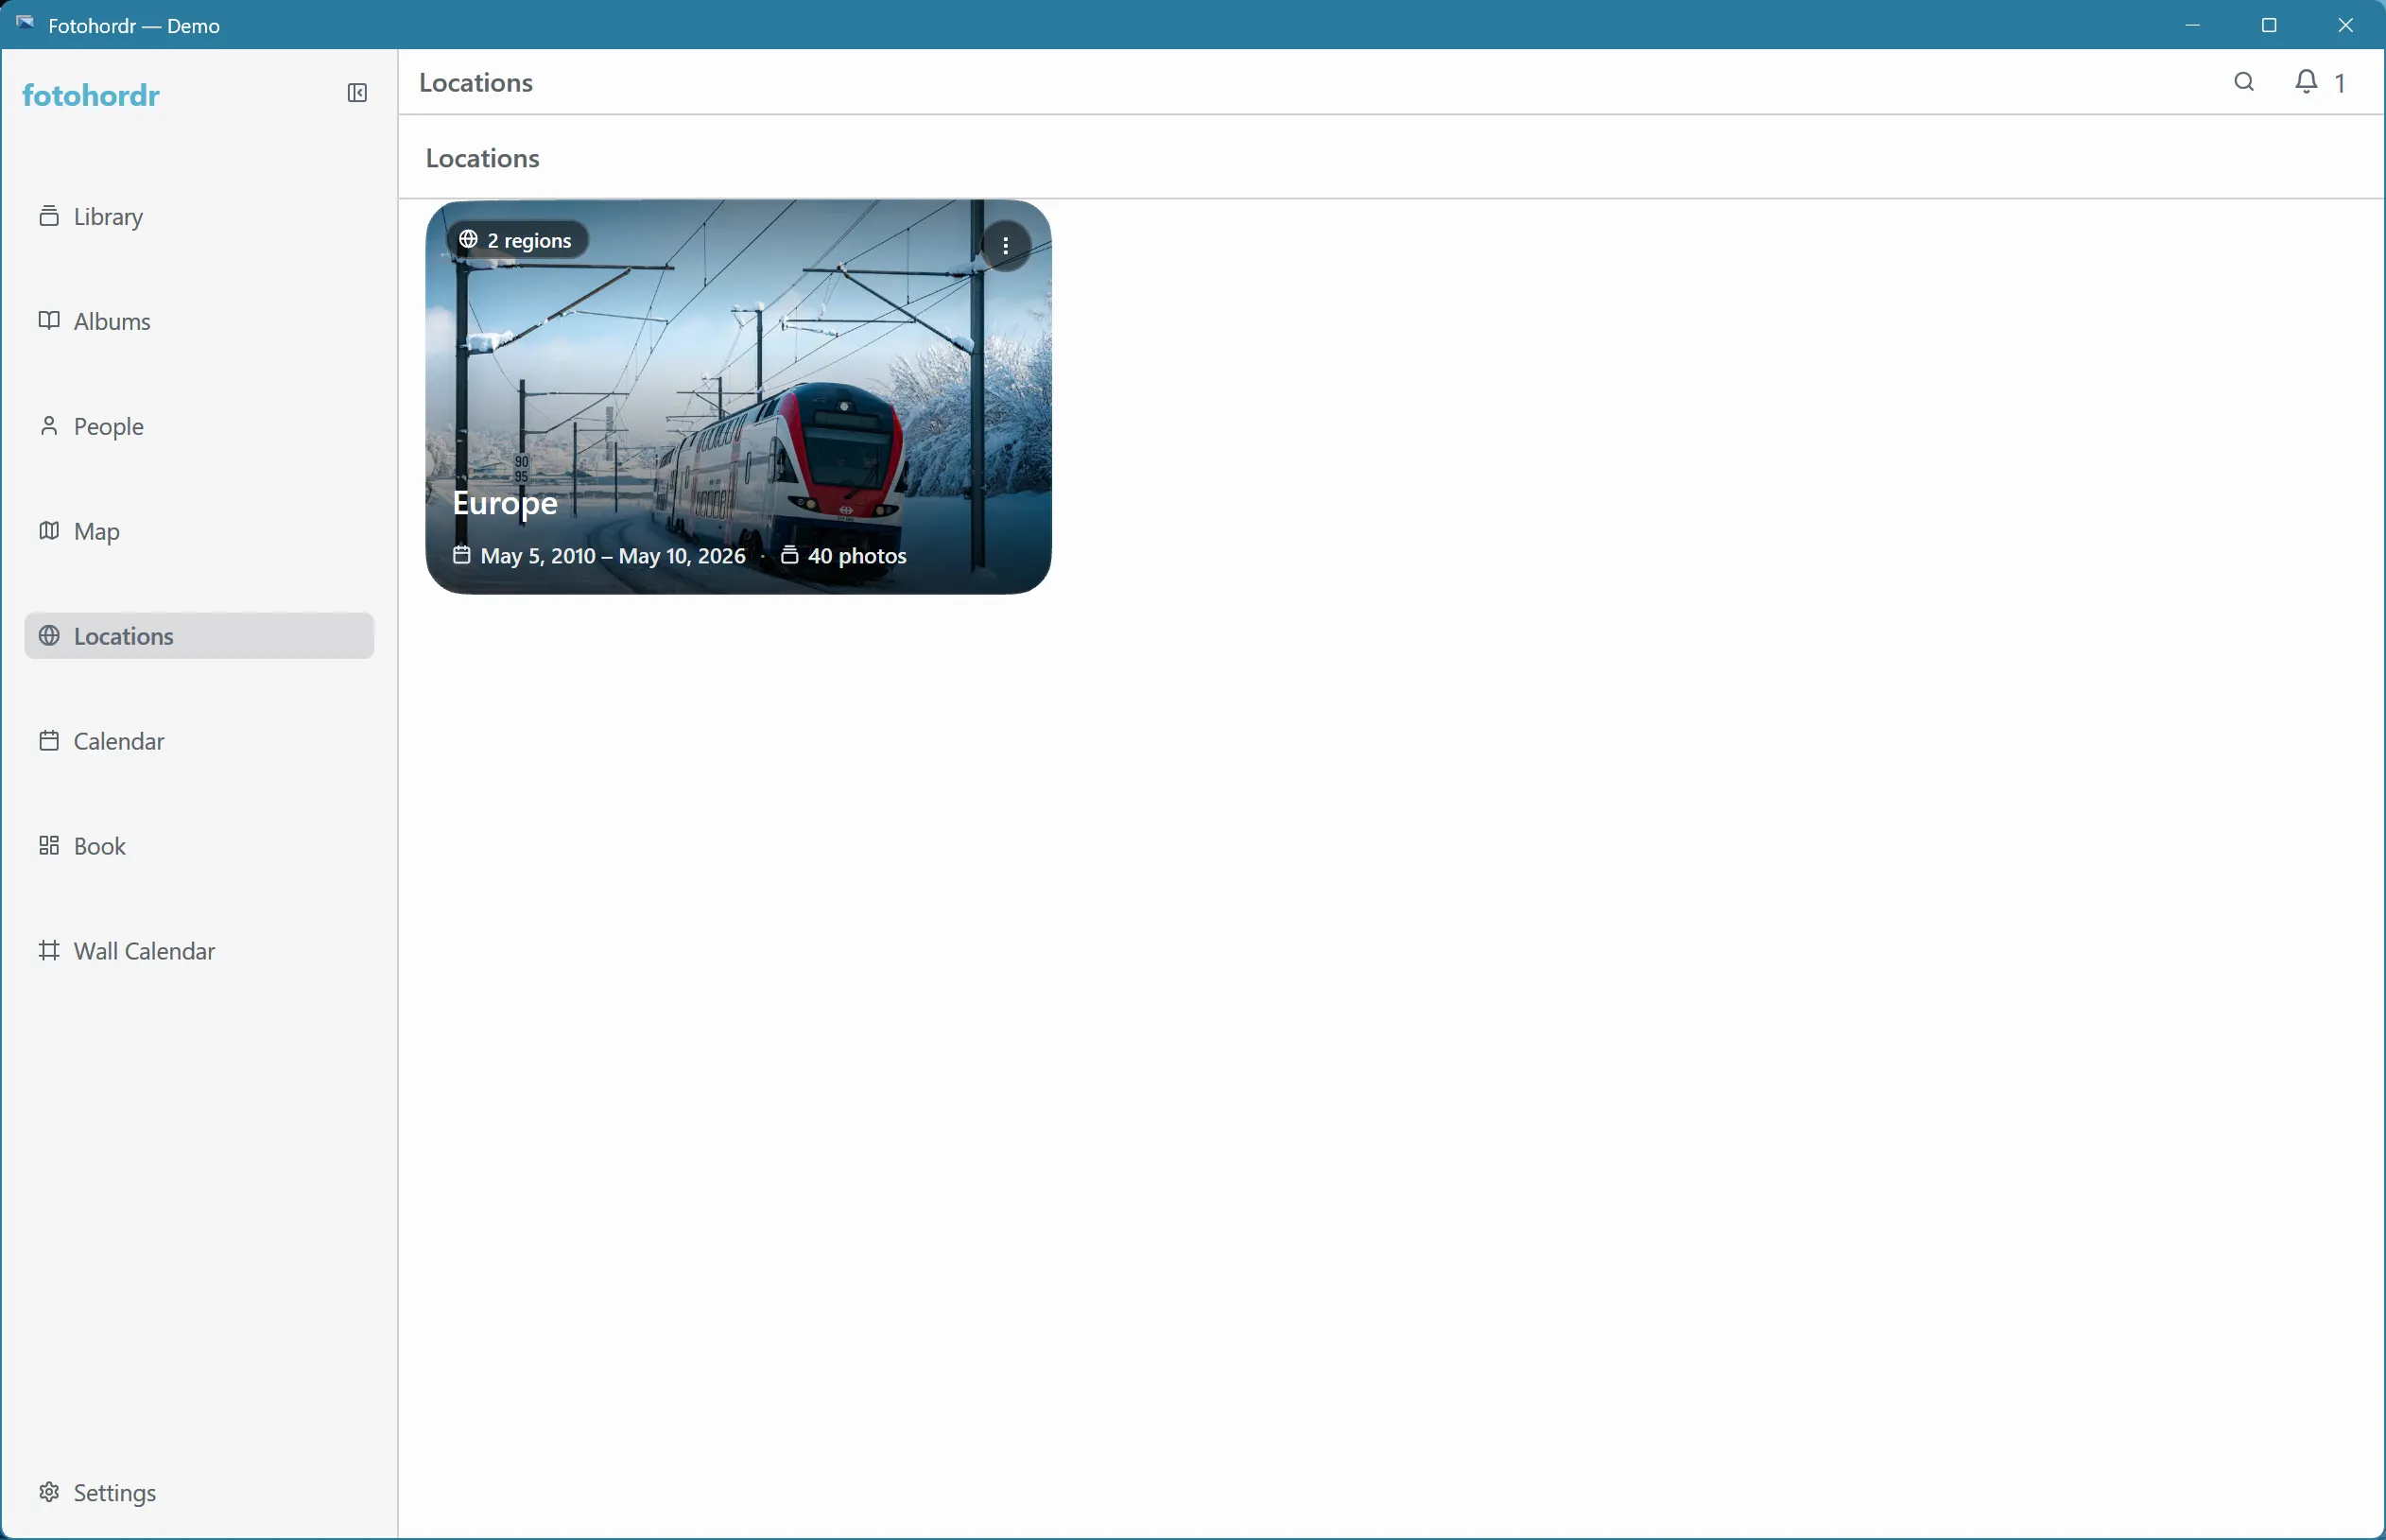2386x1540 pixels.
Task: Select Calendar in the sidebar
Action: click(x=199, y=741)
